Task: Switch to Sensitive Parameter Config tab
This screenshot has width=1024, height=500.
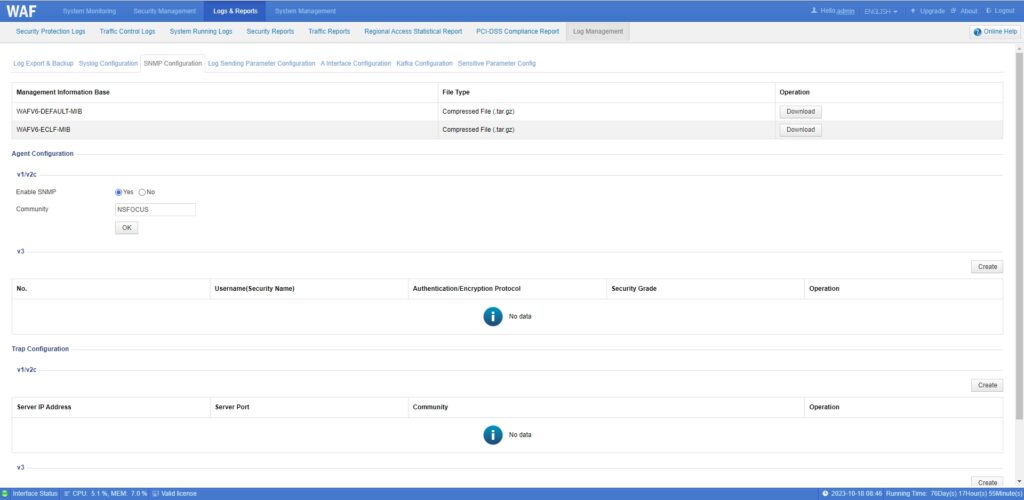Action: [497, 63]
